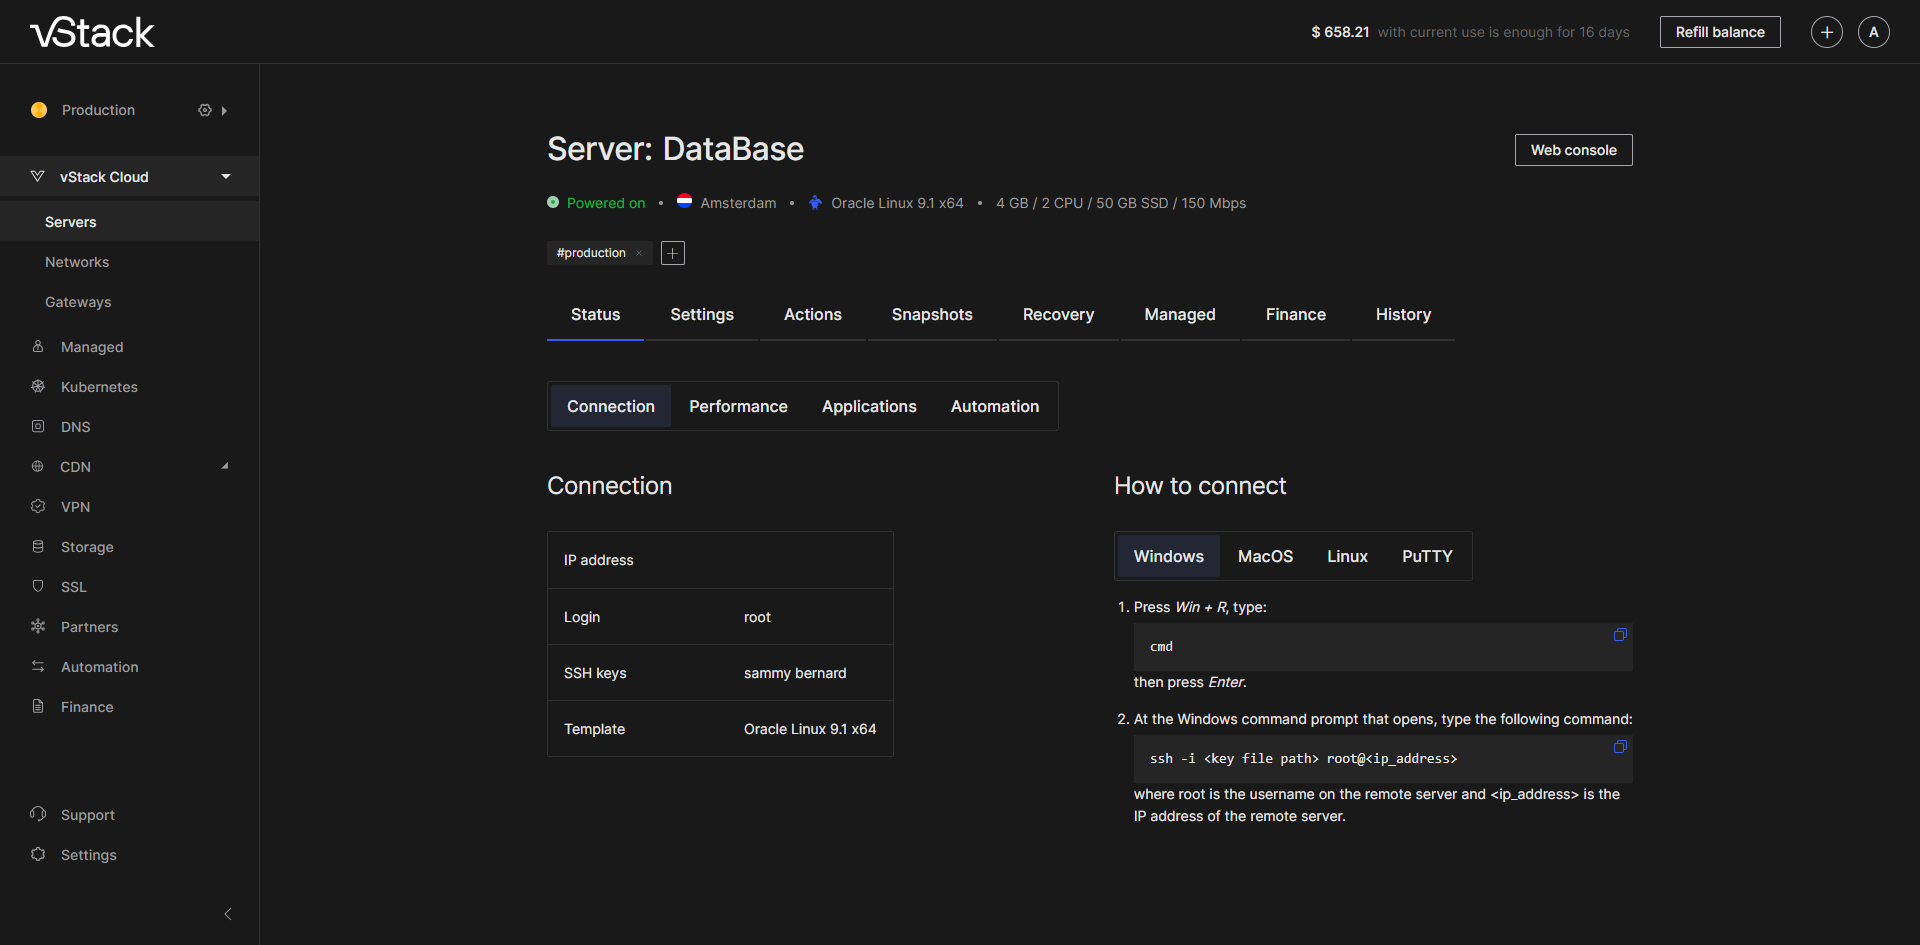Select Windows connection instructions
The height and width of the screenshot is (945, 1920).
coord(1169,556)
